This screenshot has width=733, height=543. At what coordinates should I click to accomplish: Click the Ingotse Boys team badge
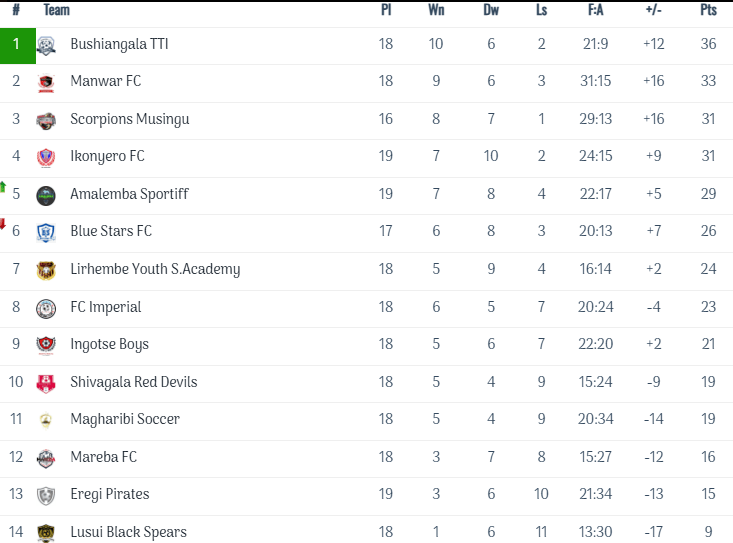click(x=46, y=345)
